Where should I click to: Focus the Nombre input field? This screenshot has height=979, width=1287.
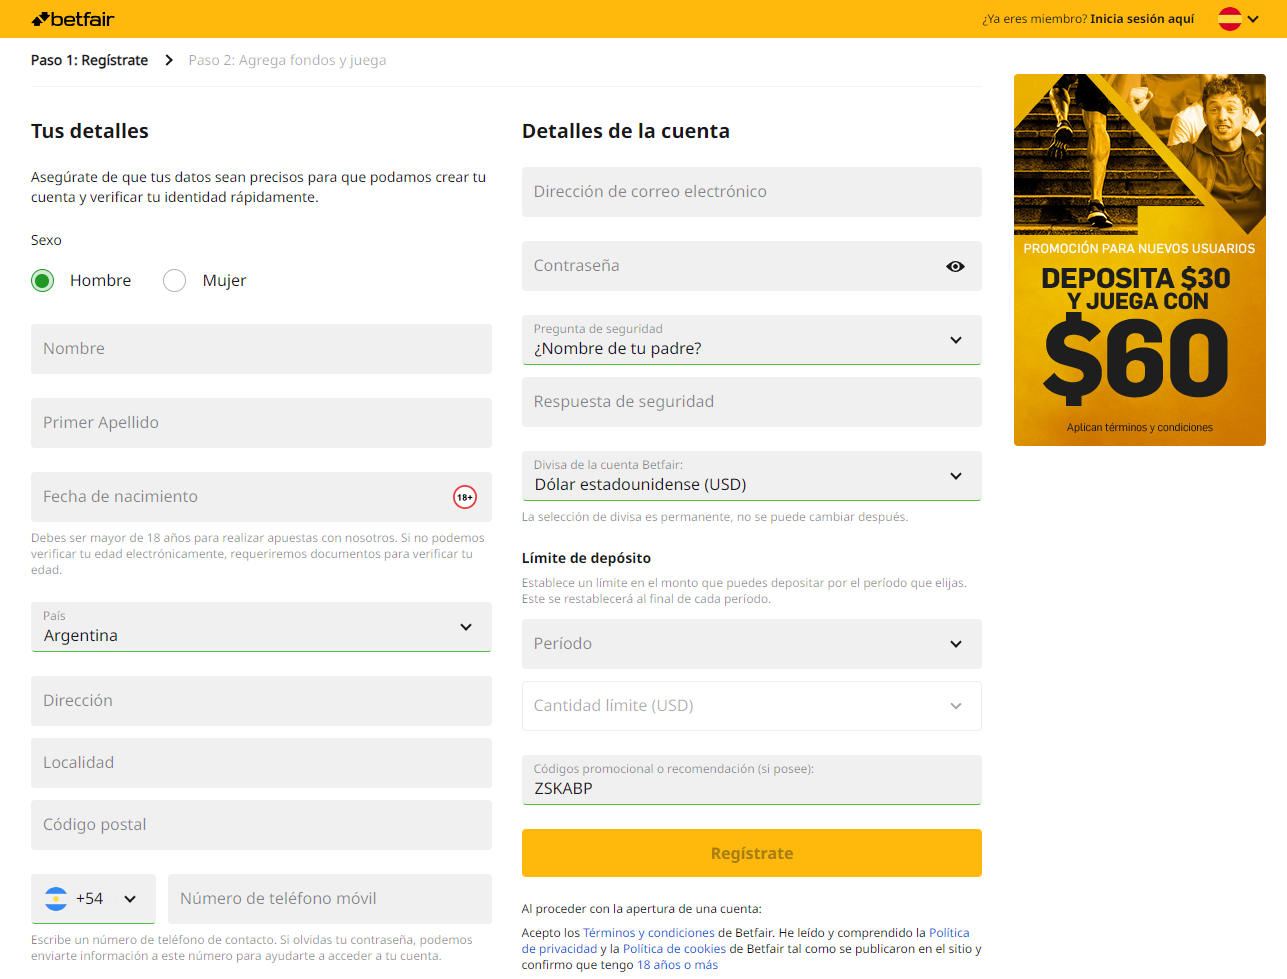pos(261,349)
